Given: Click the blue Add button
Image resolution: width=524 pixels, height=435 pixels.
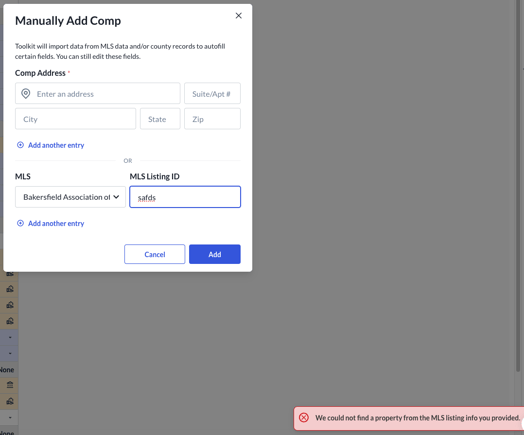Looking at the screenshot, I should click(x=215, y=254).
